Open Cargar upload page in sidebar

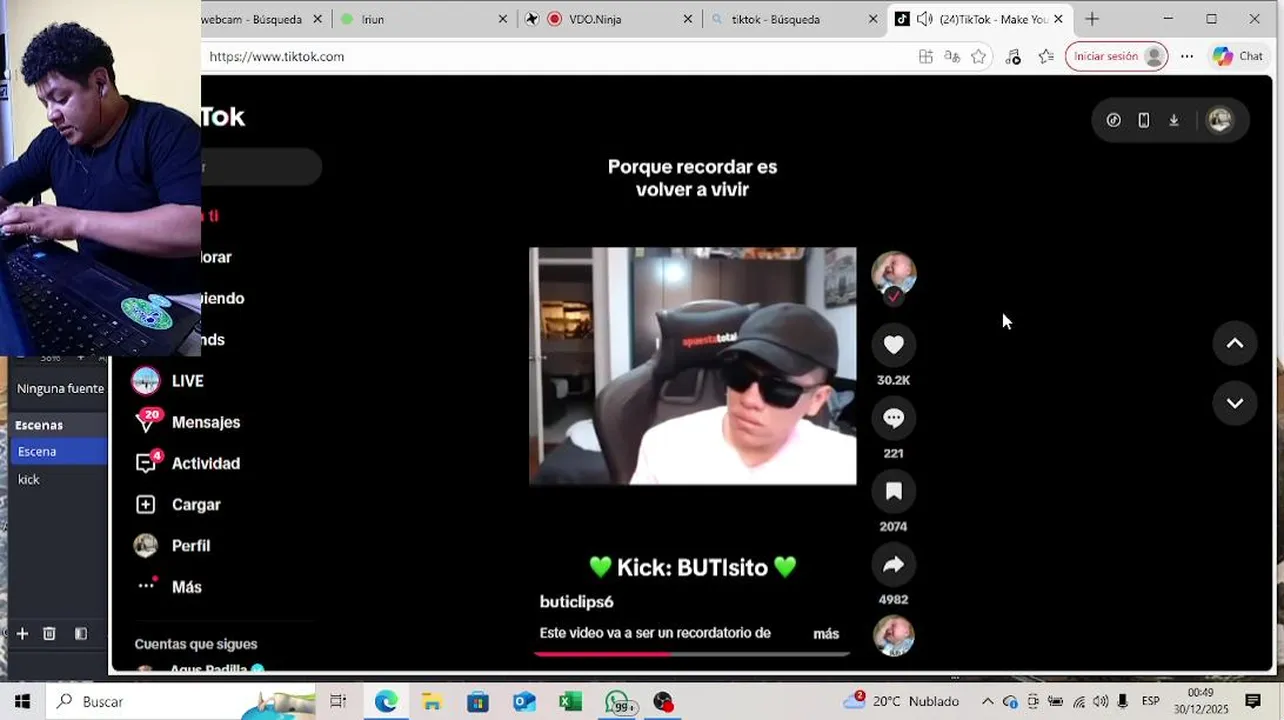coord(177,505)
